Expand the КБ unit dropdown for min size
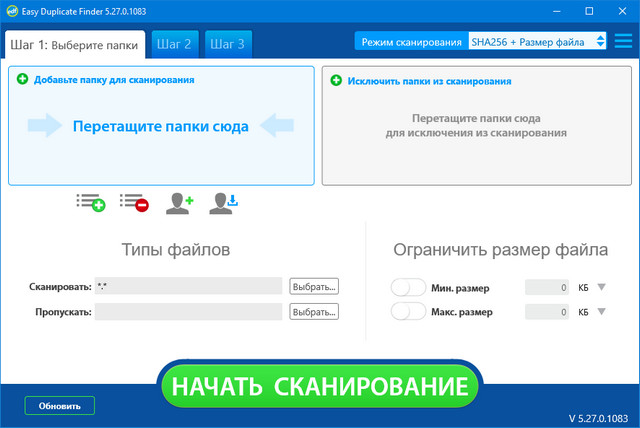Screen dimensions: 640x428 coord(601,288)
